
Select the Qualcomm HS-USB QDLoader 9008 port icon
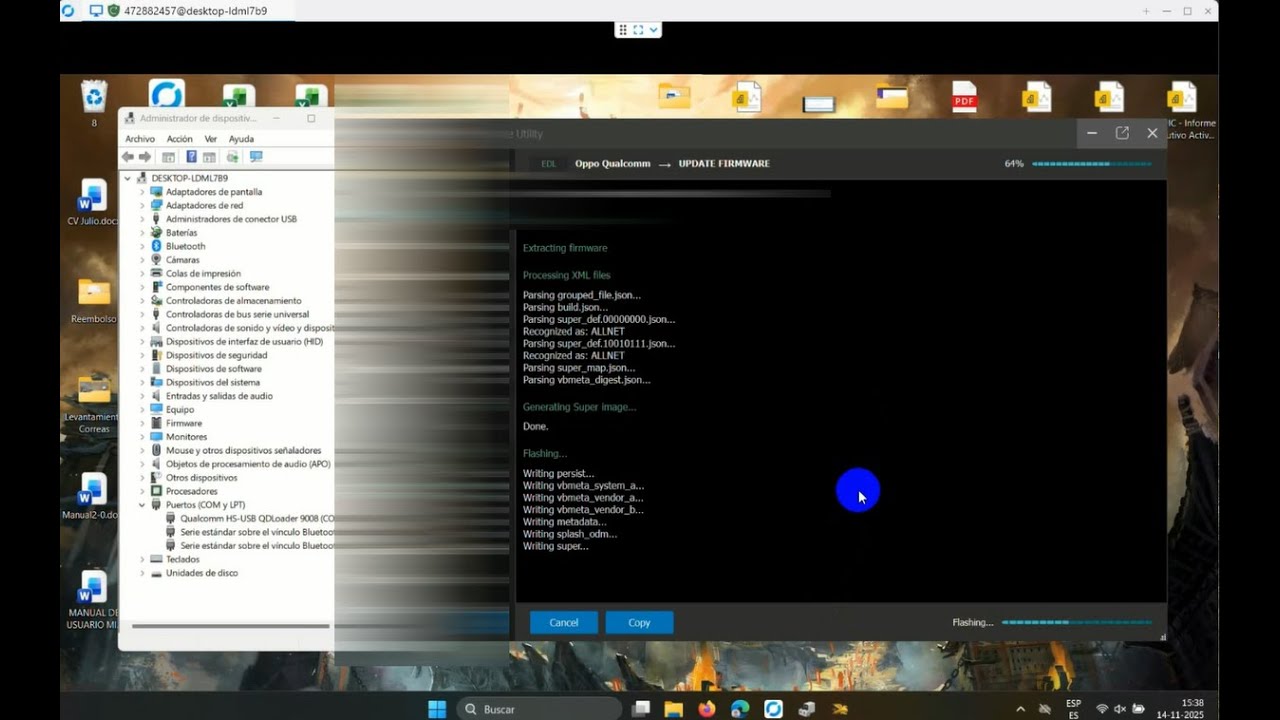click(x=171, y=518)
